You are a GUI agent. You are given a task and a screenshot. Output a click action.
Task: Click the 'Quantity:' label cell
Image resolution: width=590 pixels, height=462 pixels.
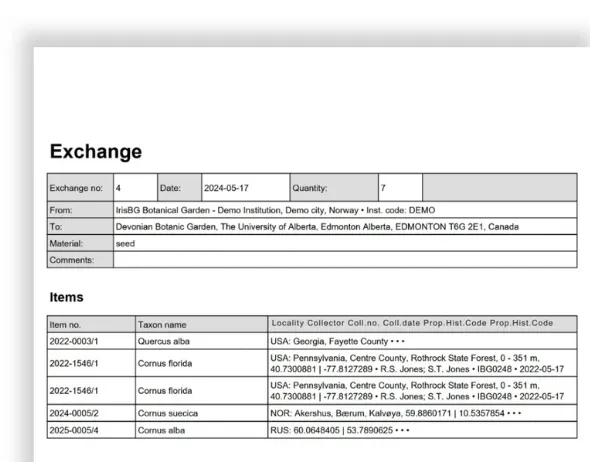point(334,187)
